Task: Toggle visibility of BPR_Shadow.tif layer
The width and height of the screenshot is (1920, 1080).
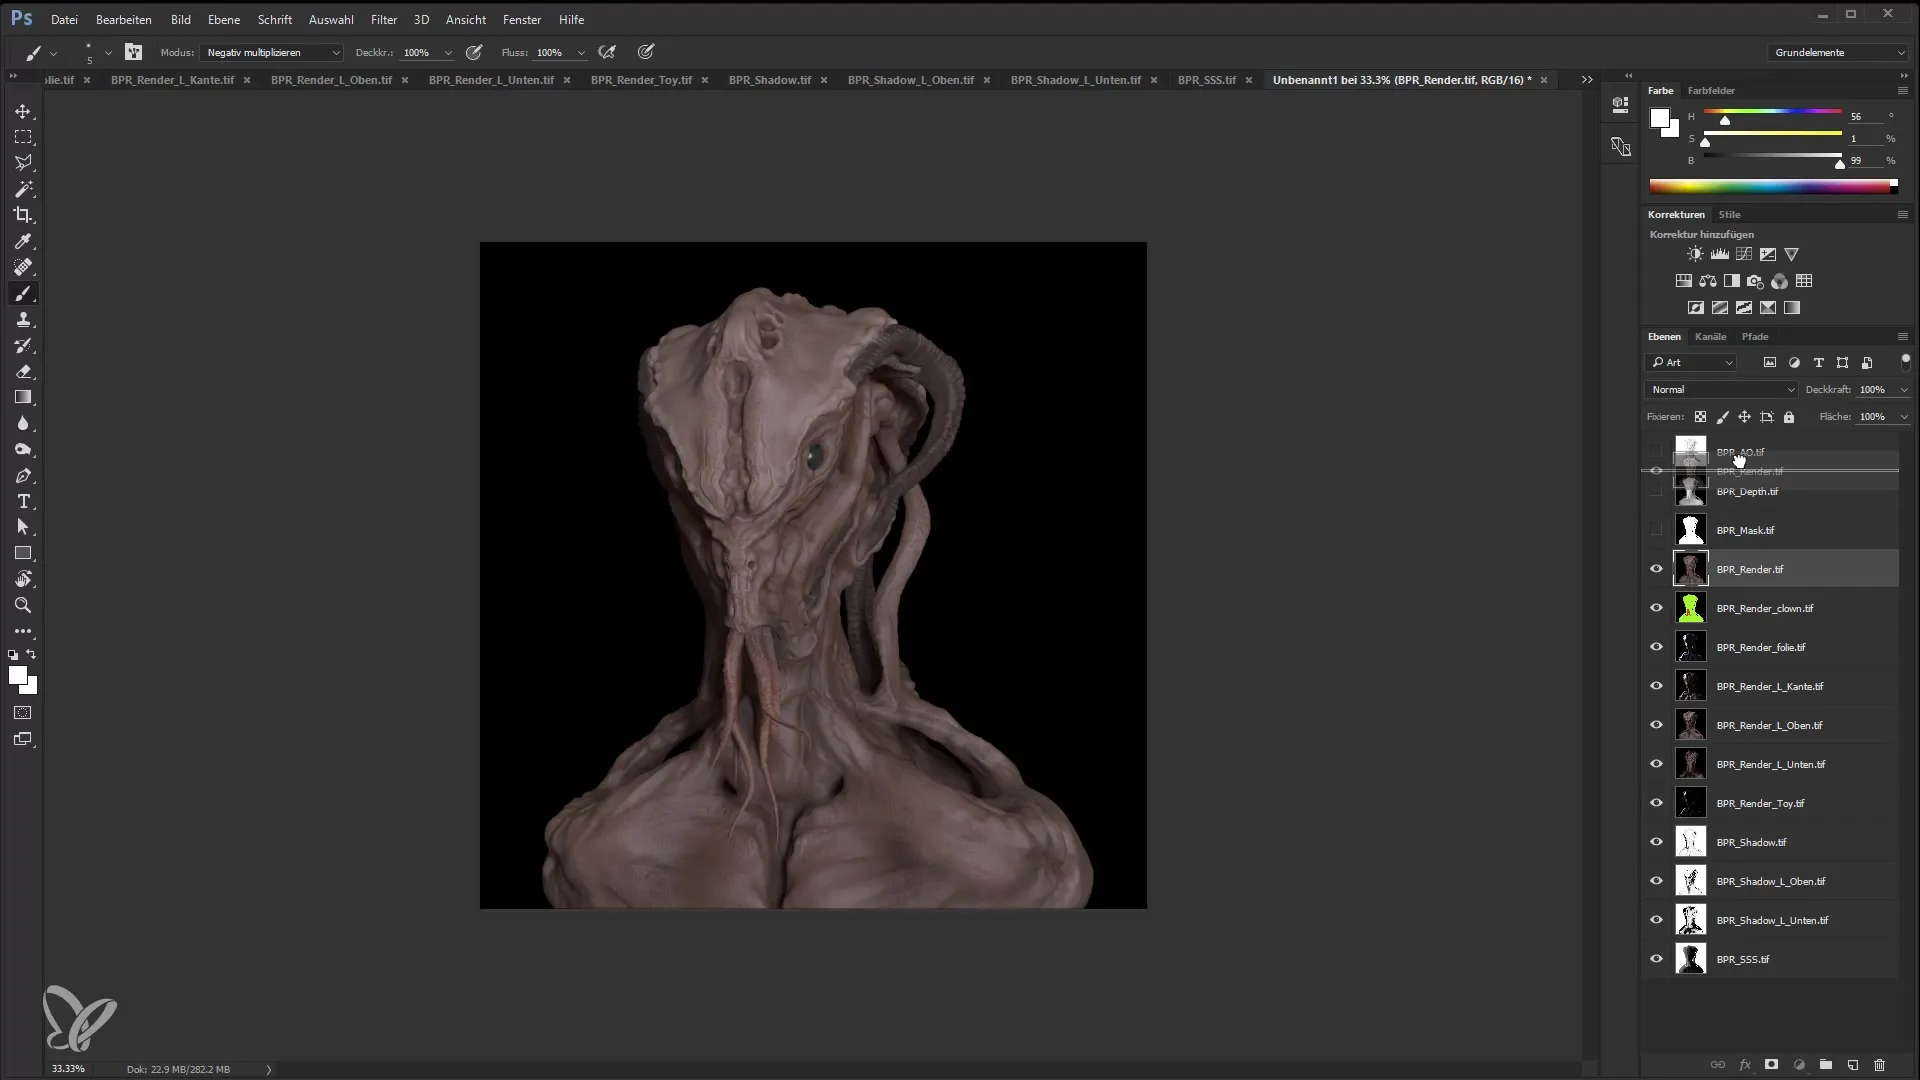Action: tap(1658, 841)
